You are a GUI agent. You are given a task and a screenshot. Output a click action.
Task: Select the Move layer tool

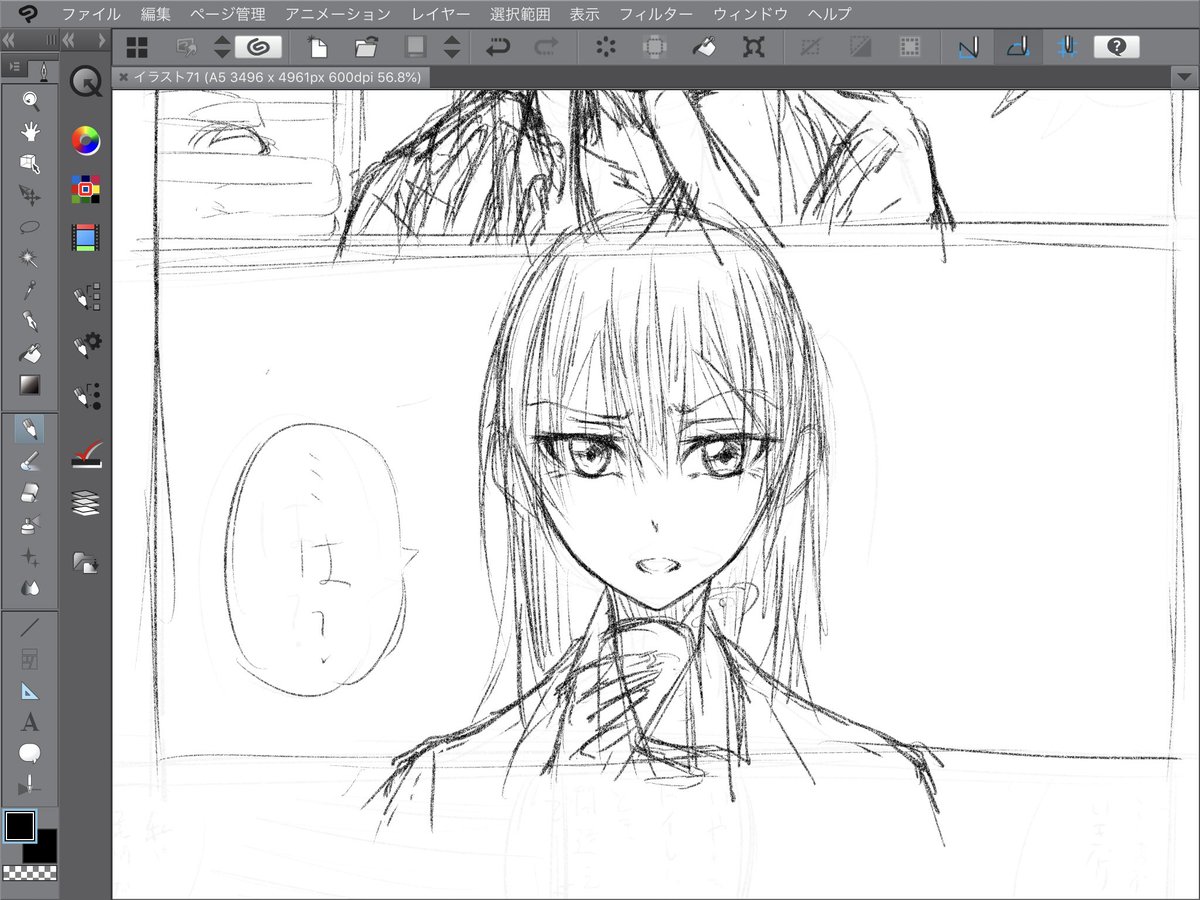pos(29,194)
